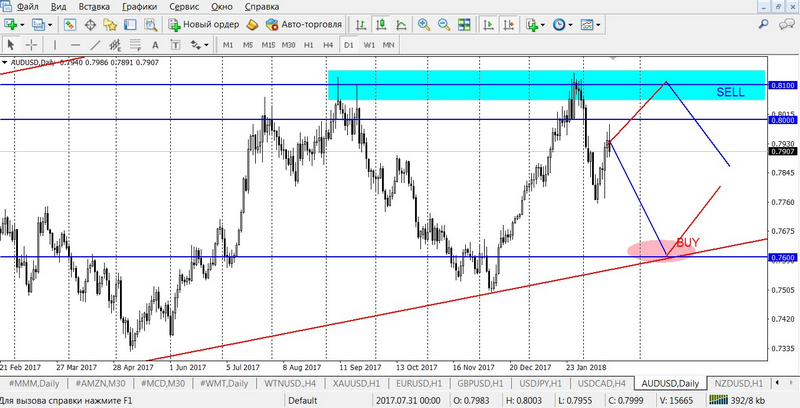Open the search magnifier icon
800x408 pixels.
pyautogui.click(x=764, y=24)
